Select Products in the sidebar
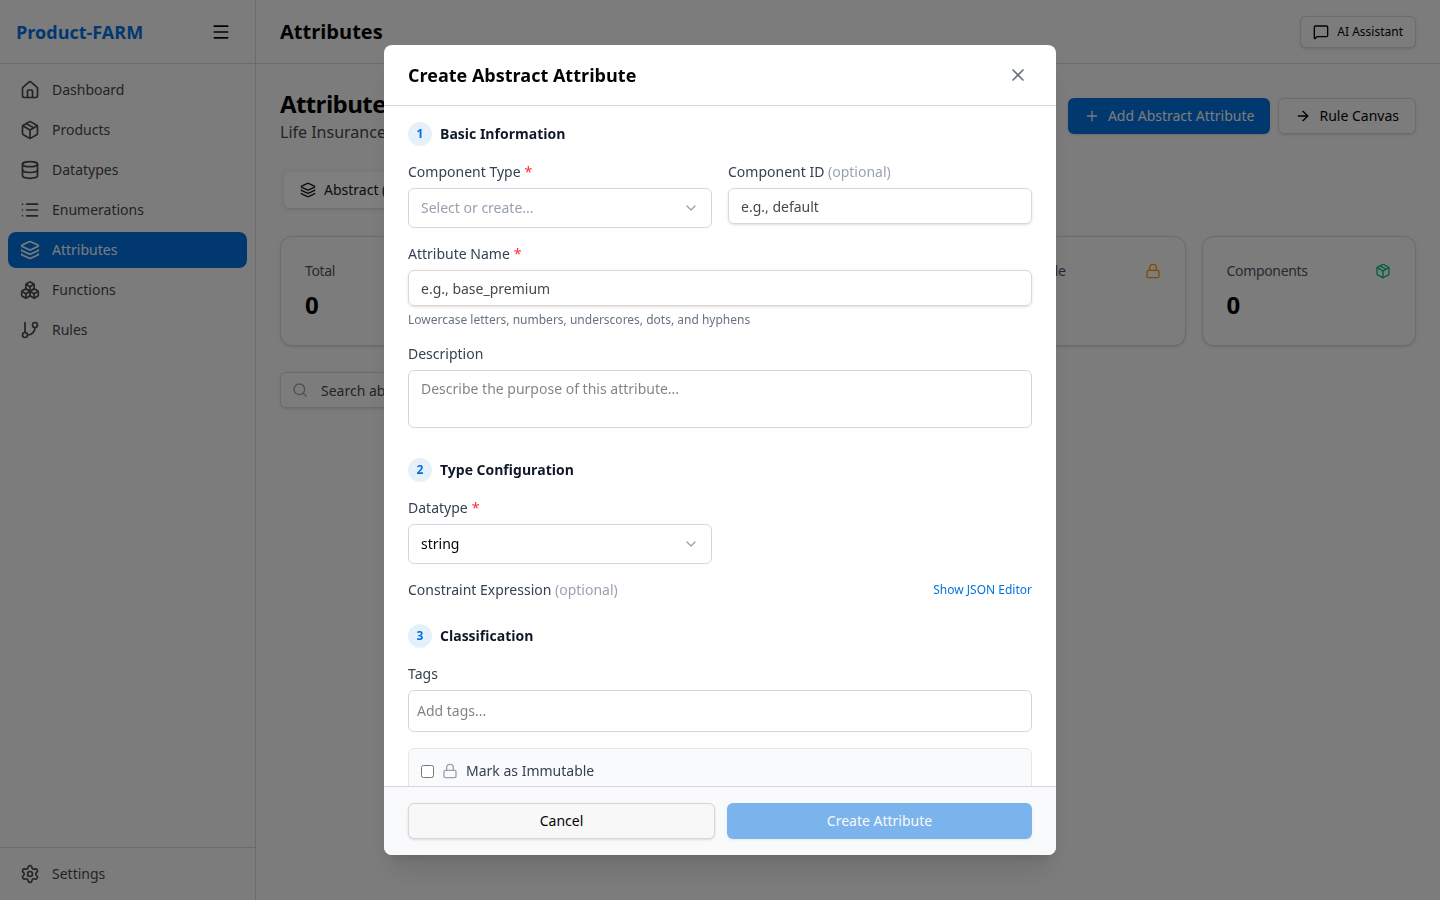 pyautogui.click(x=80, y=129)
